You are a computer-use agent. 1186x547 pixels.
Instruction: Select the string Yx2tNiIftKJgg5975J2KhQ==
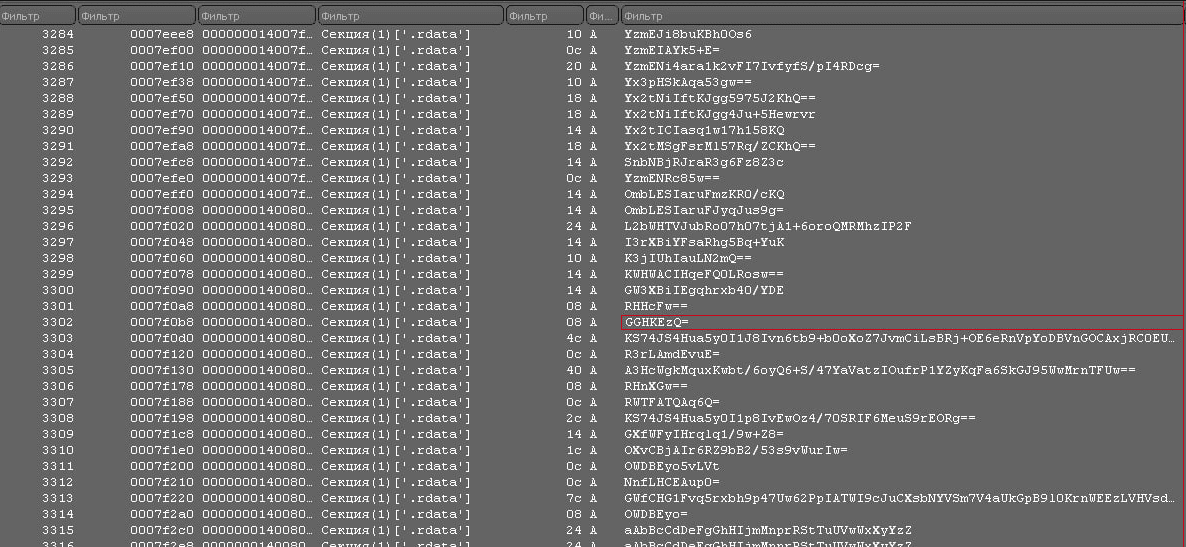point(720,98)
